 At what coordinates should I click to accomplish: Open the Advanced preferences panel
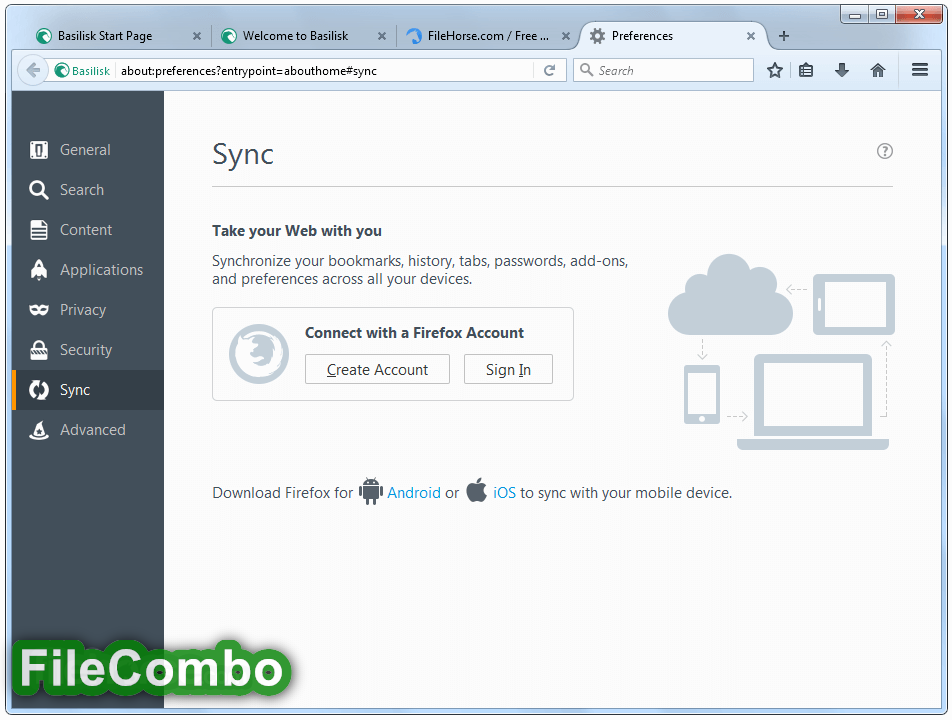[87, 430]
